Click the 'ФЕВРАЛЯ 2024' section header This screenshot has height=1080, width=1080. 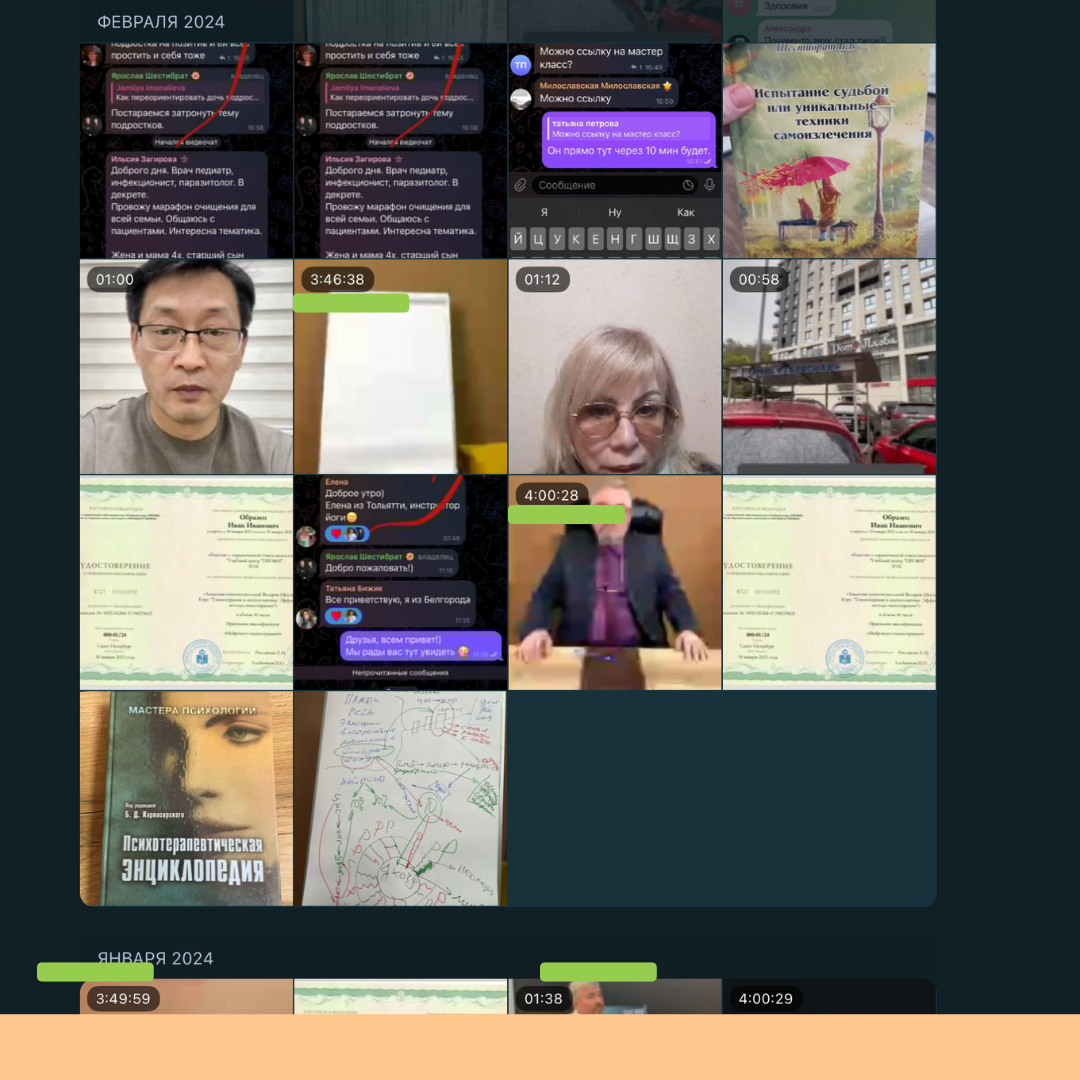point(160,22)
